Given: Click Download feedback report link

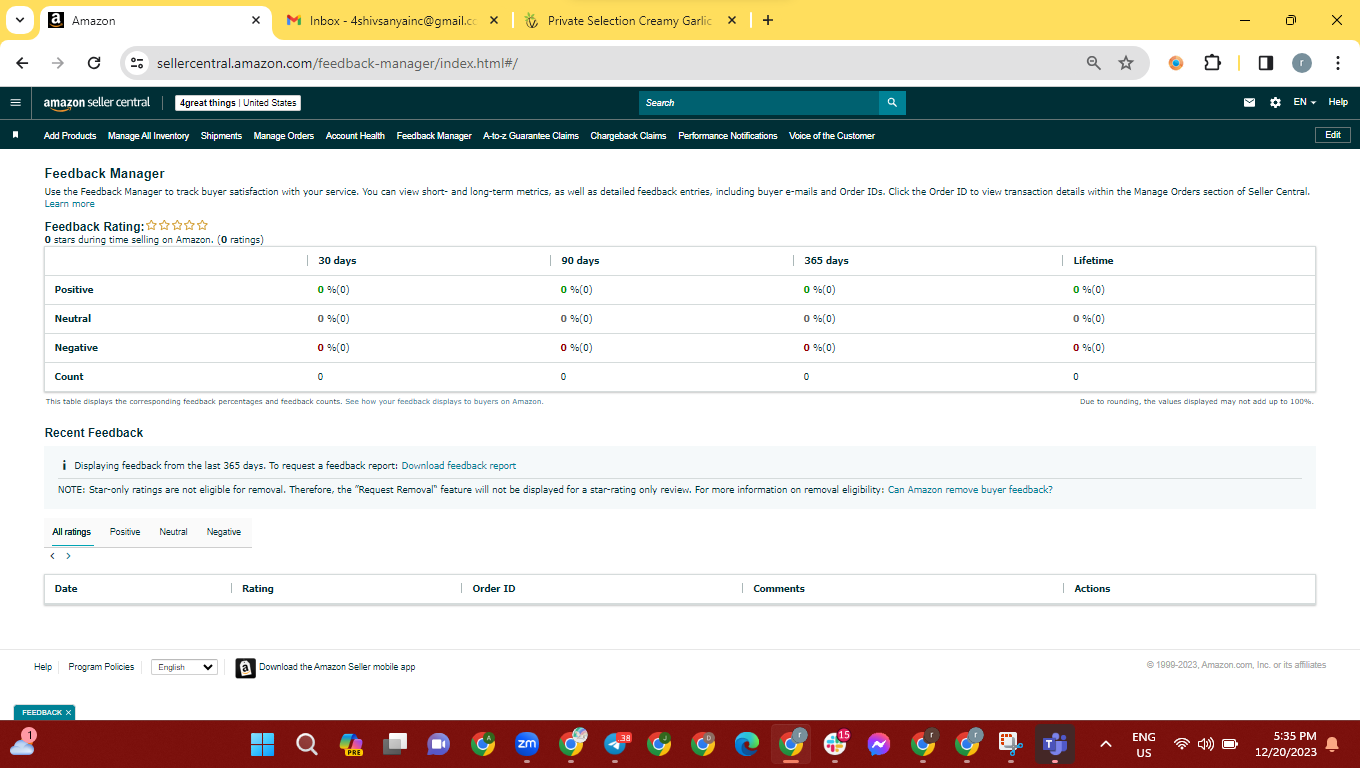Looking at the screenshot, I should point(459,466).
